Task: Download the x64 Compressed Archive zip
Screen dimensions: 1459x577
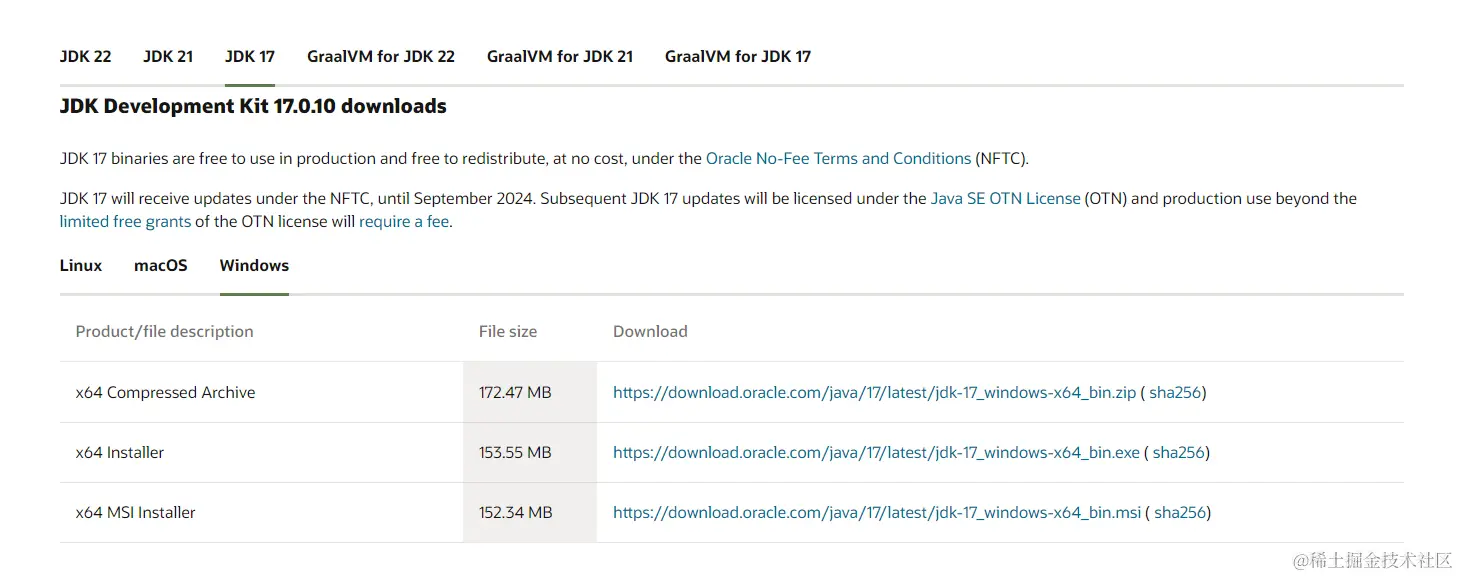Action: 874,392
